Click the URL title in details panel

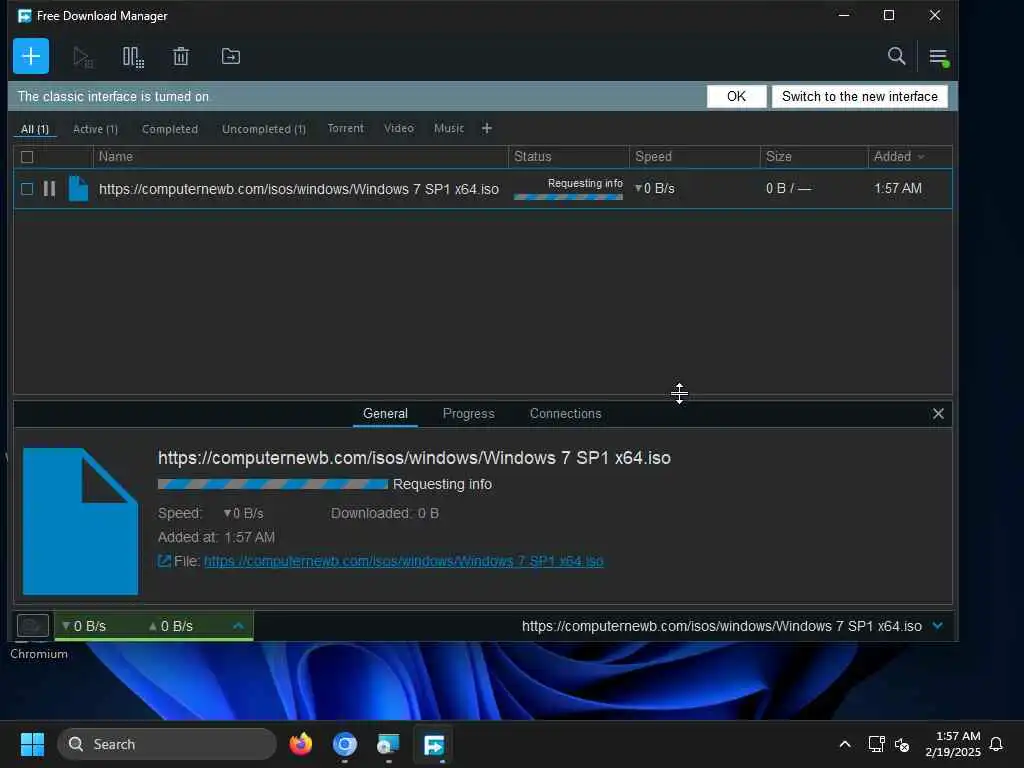click(x=414, y=458)
